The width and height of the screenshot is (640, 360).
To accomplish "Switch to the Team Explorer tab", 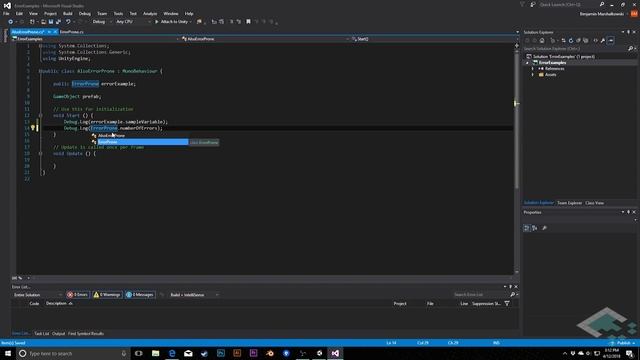I will click(x=569, y=203).
